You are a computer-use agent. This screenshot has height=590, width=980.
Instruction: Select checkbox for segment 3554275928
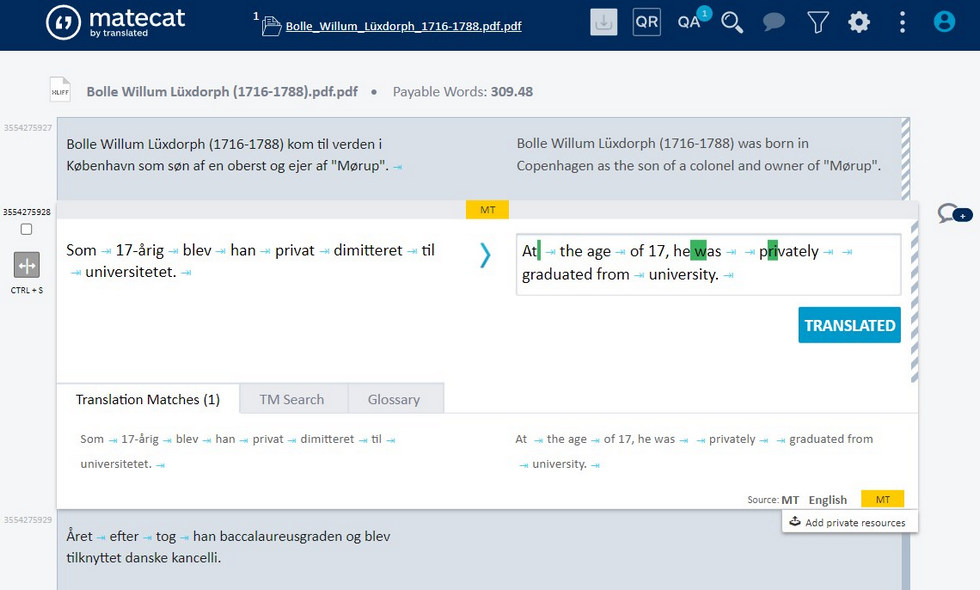click(24, 228)
